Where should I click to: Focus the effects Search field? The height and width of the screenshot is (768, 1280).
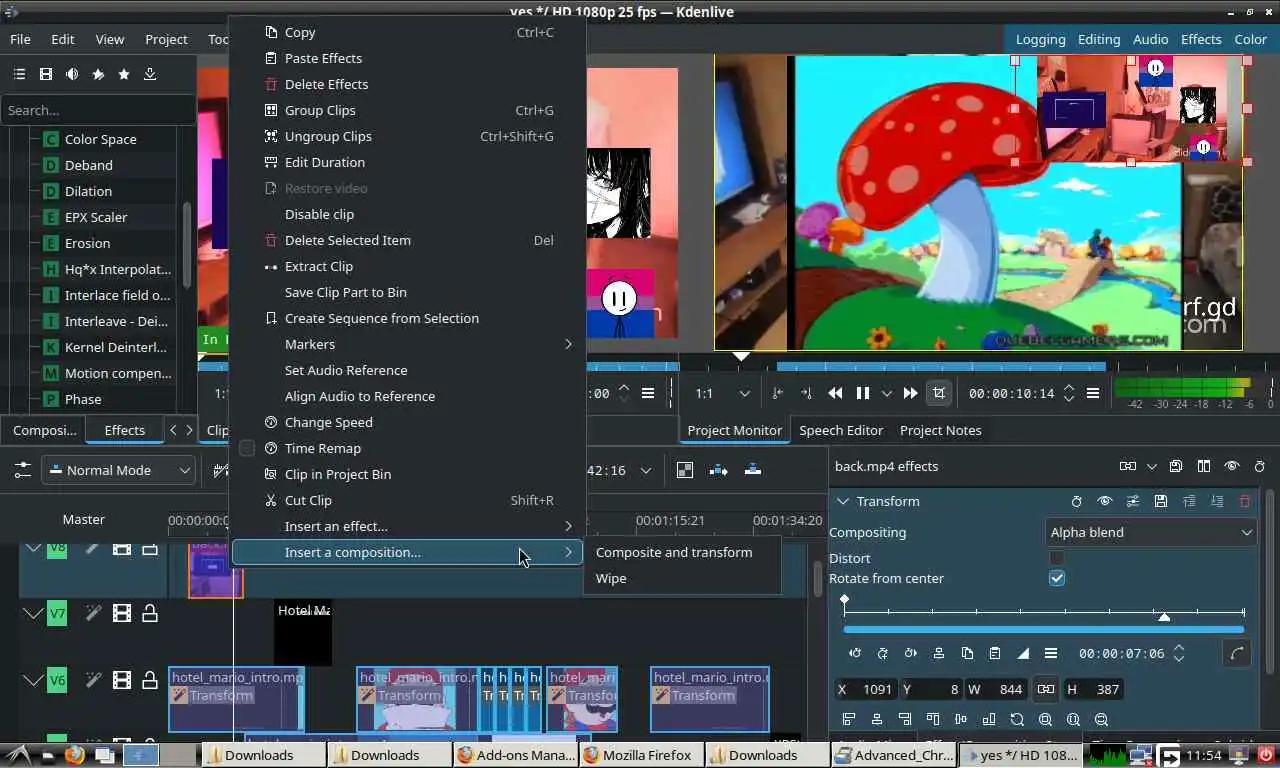click(98, 110)
